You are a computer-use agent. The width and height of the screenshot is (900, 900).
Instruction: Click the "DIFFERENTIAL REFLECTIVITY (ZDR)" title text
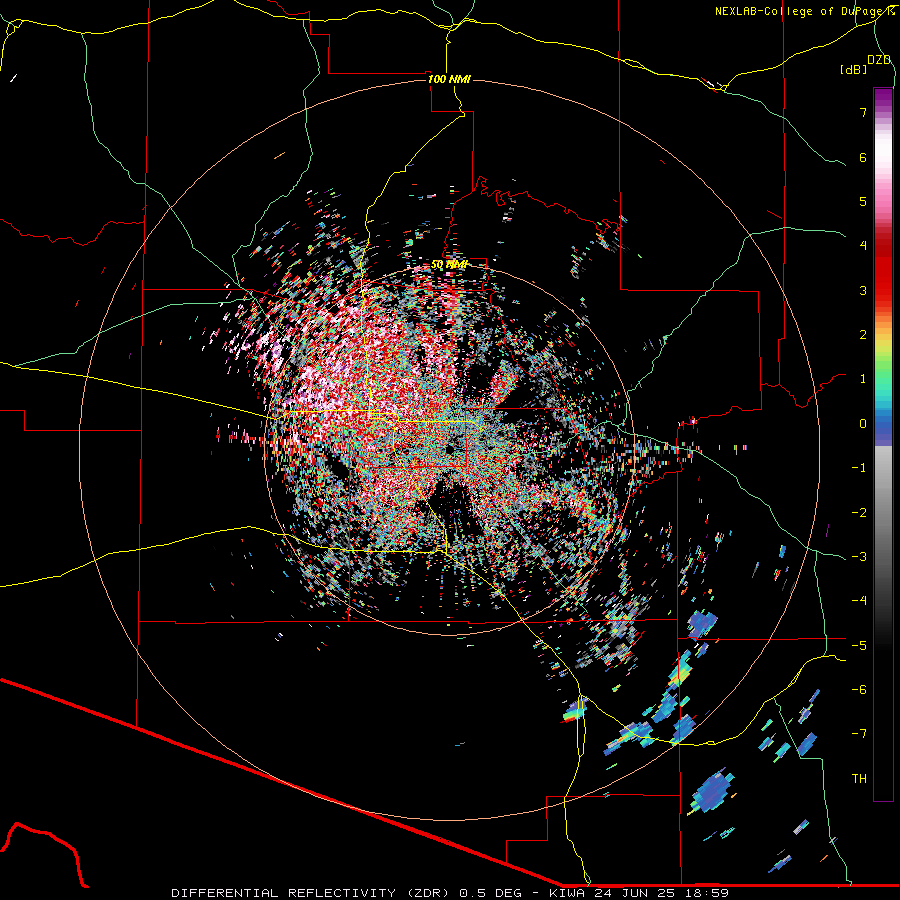pyautogui.click(x=313, y=893)
